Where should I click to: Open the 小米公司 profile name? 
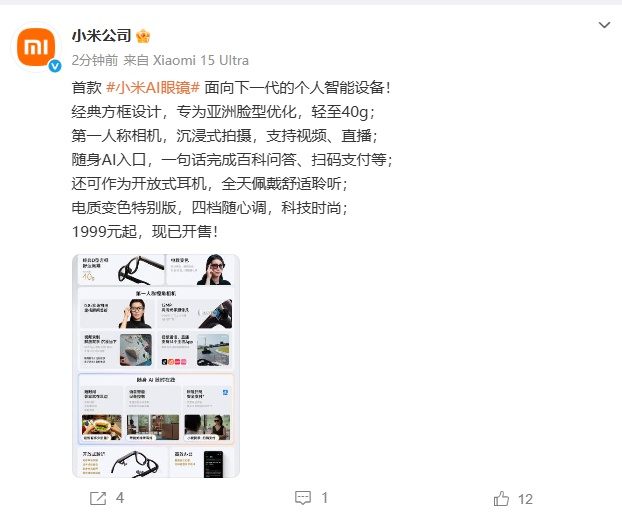pyautogui.click(x=102, y=36)
